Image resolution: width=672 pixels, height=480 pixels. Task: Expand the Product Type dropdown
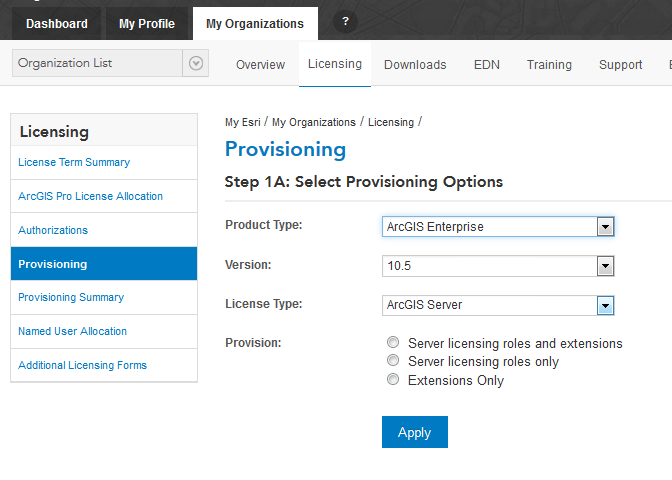pyautogui.click(x=604, y=227)
